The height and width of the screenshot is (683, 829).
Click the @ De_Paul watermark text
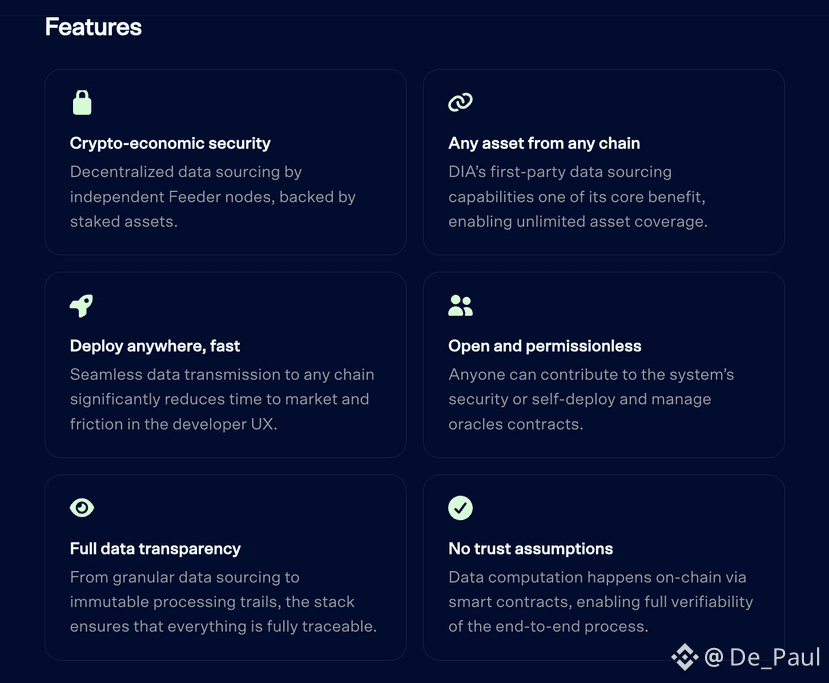[762, 657]
